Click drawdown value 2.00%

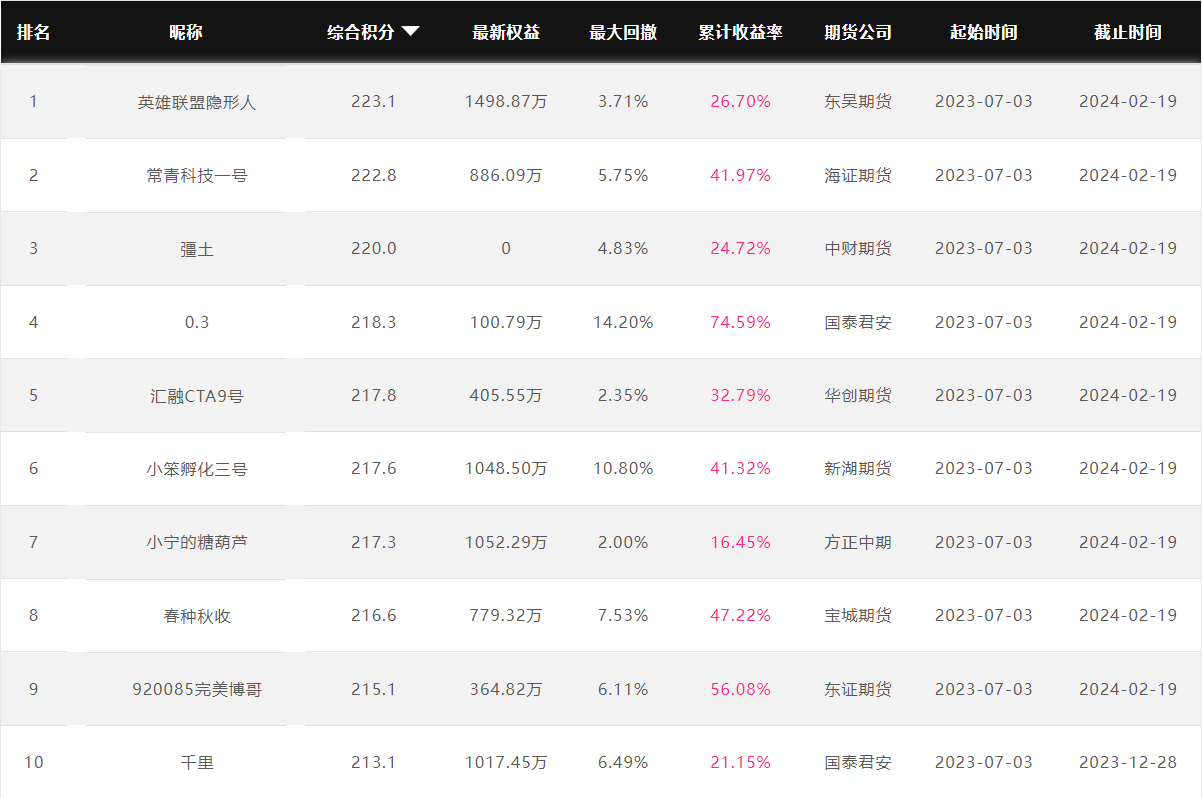623,542
